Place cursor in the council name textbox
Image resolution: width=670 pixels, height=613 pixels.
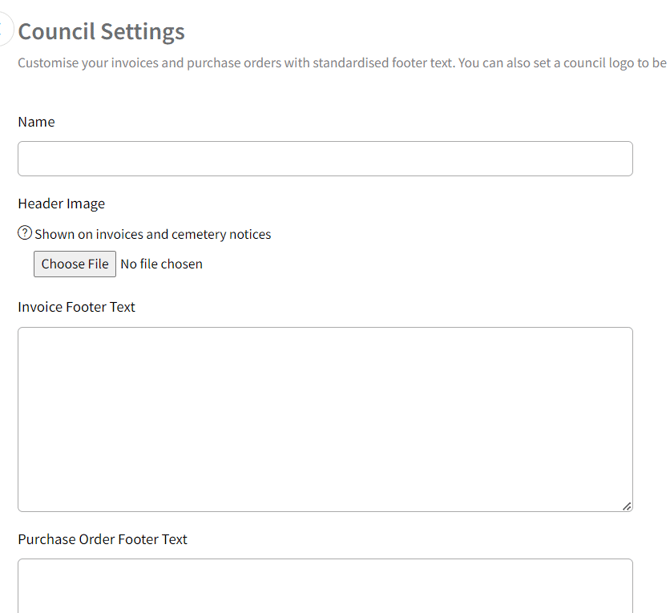325,159
